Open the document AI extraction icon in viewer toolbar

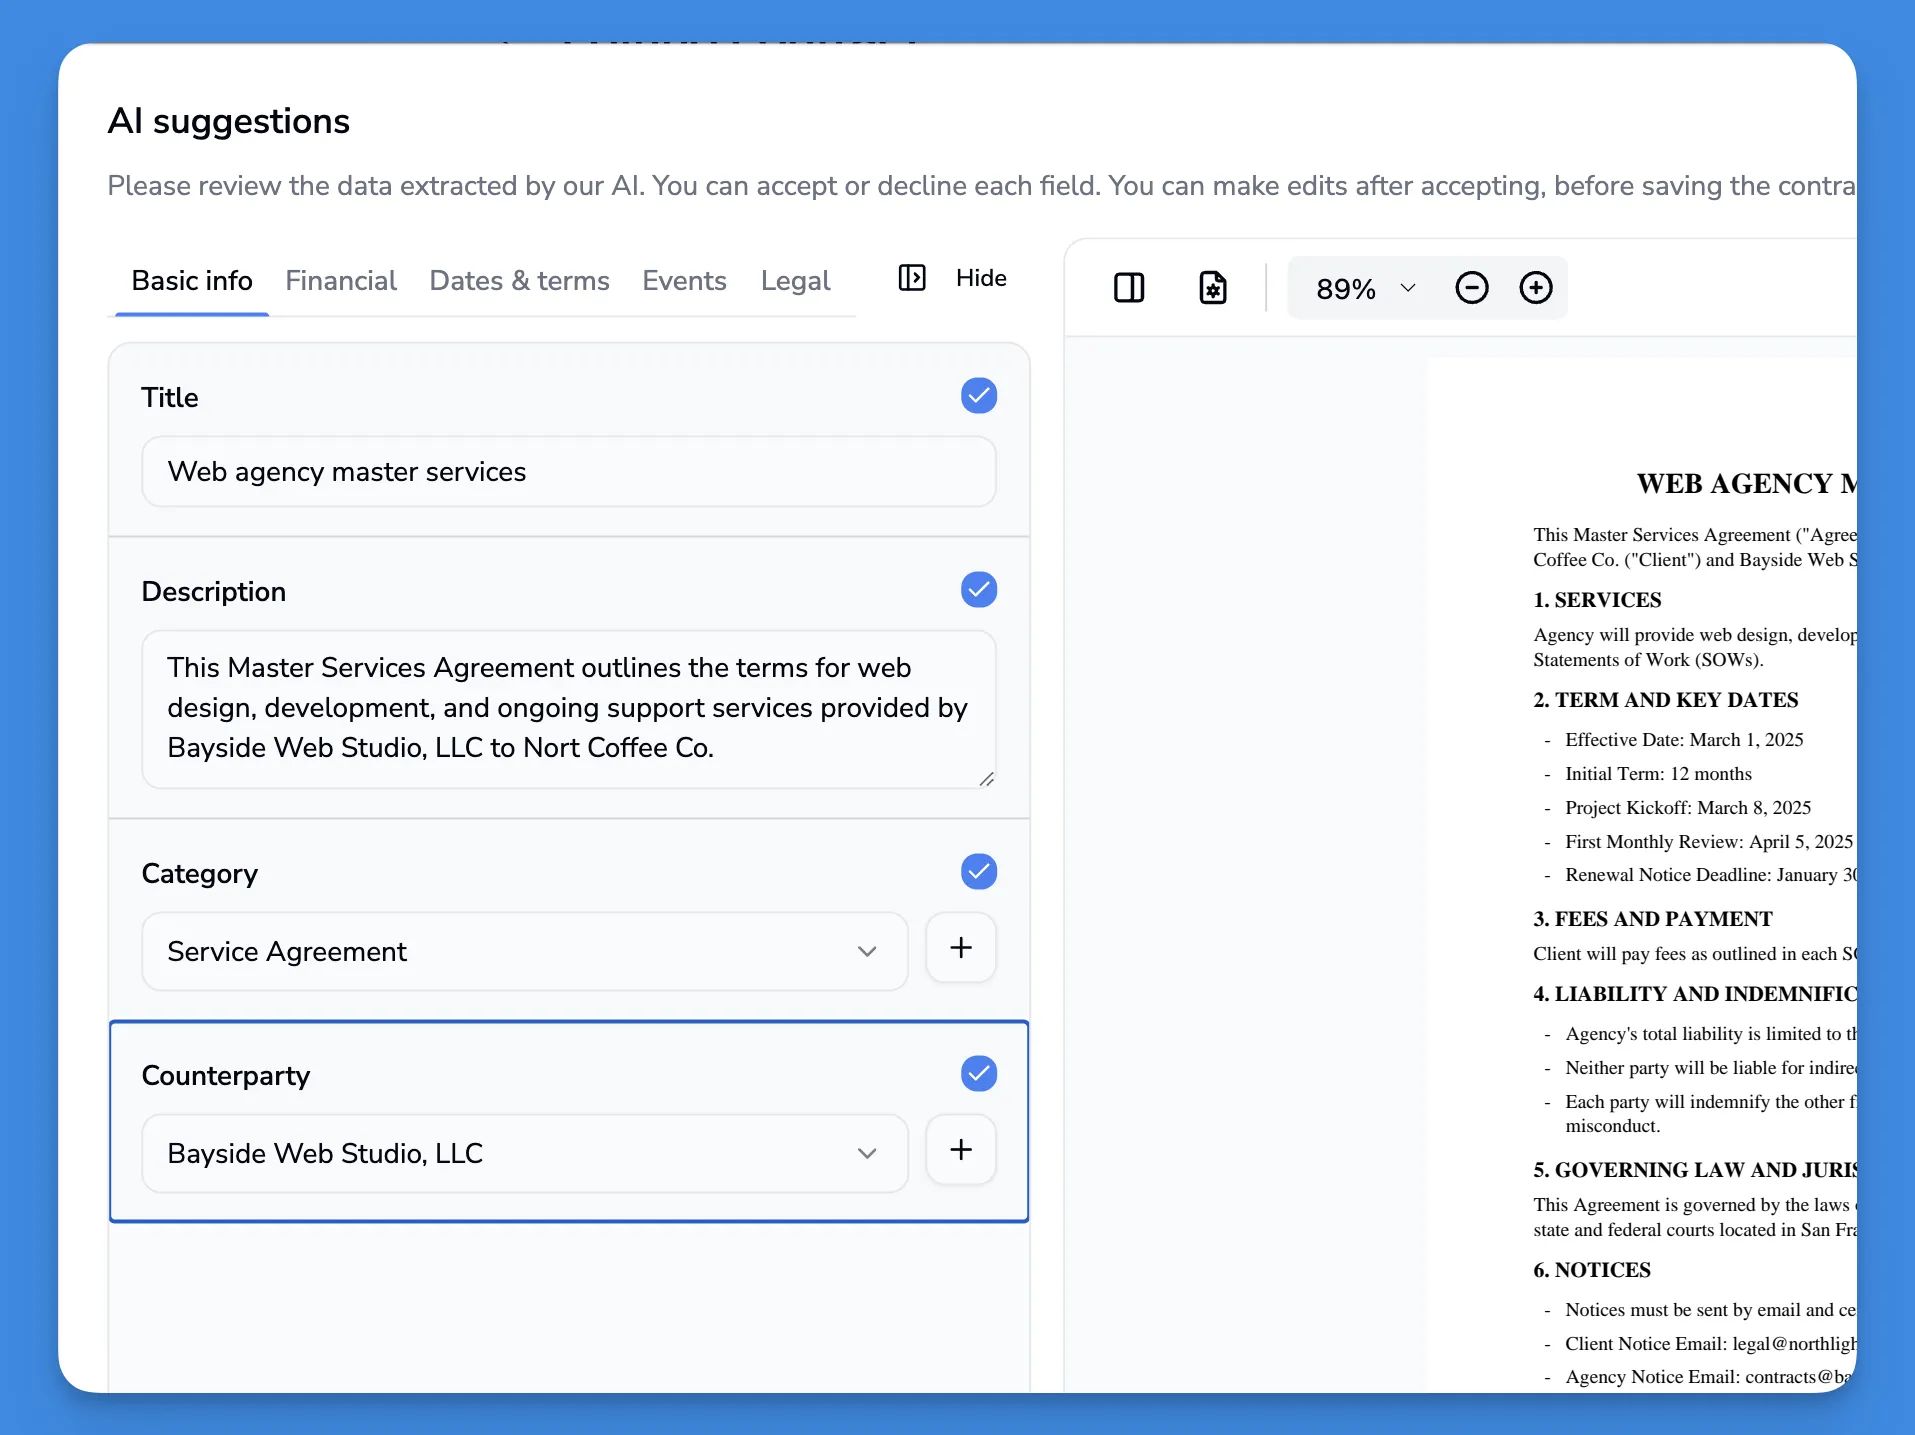click(1212, 288)
